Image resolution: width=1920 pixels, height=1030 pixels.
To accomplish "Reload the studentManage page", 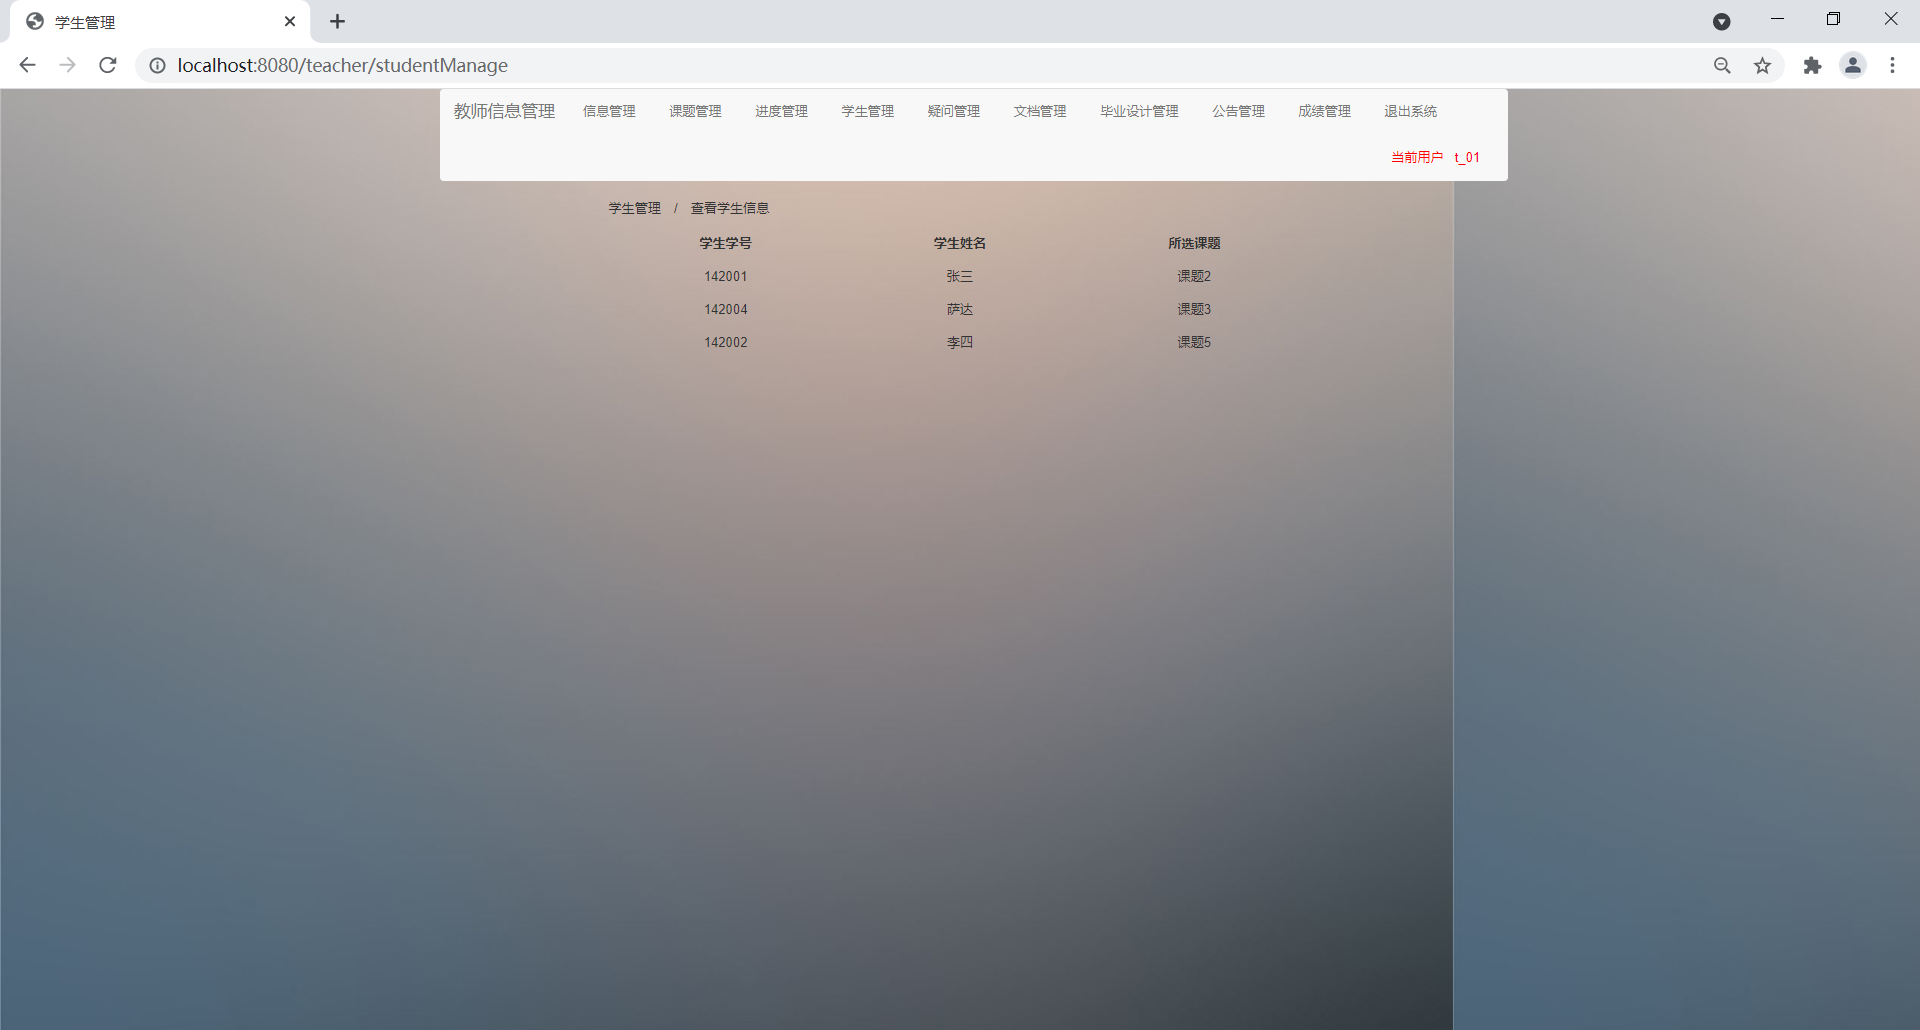I will point(108,65).
